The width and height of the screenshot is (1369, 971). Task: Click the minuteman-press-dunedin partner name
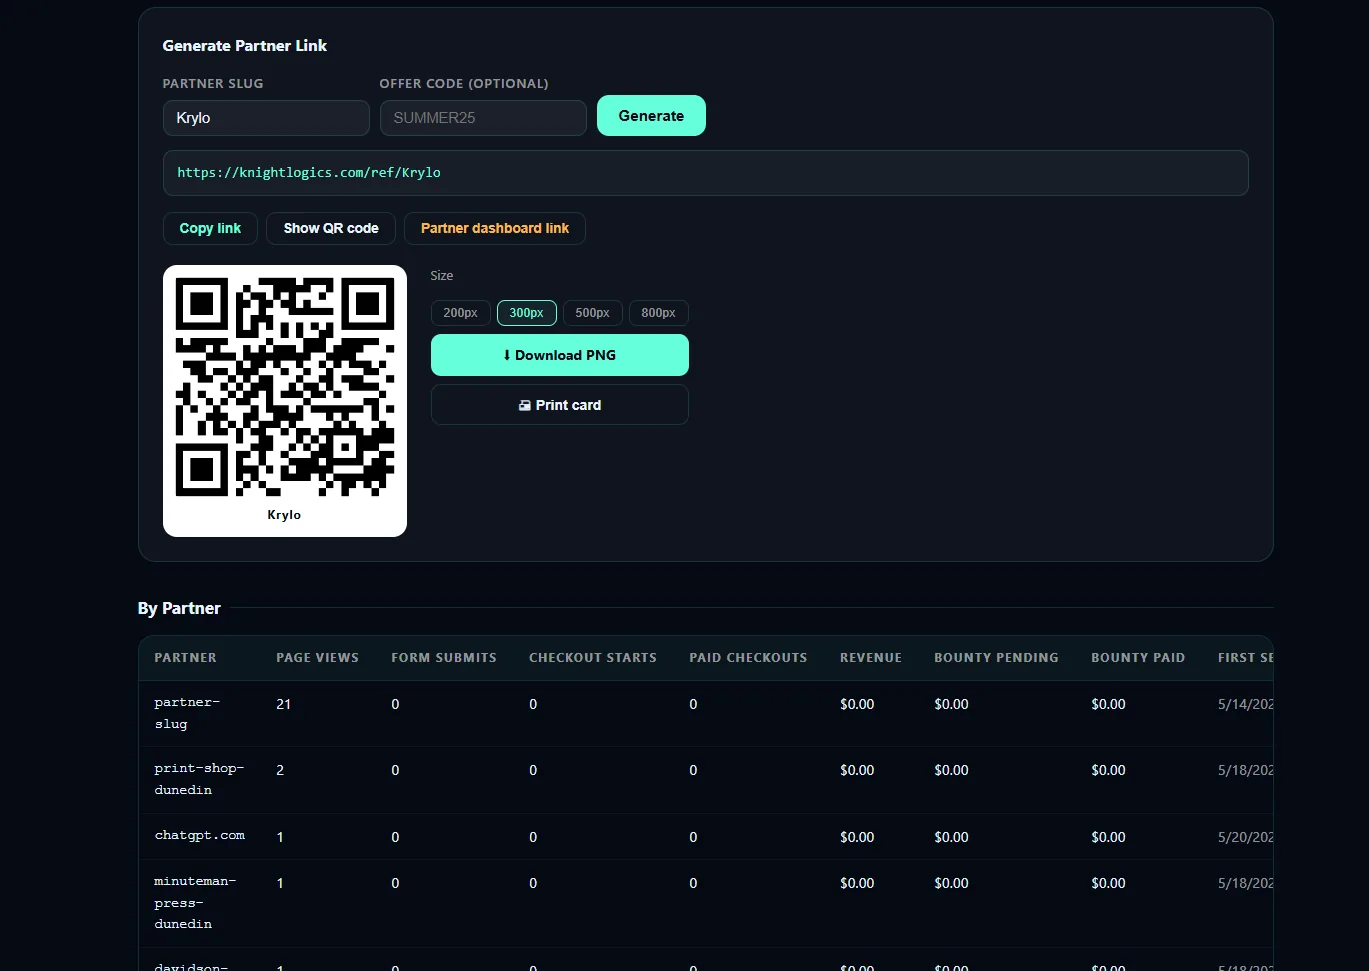click(x=195, y=903)
